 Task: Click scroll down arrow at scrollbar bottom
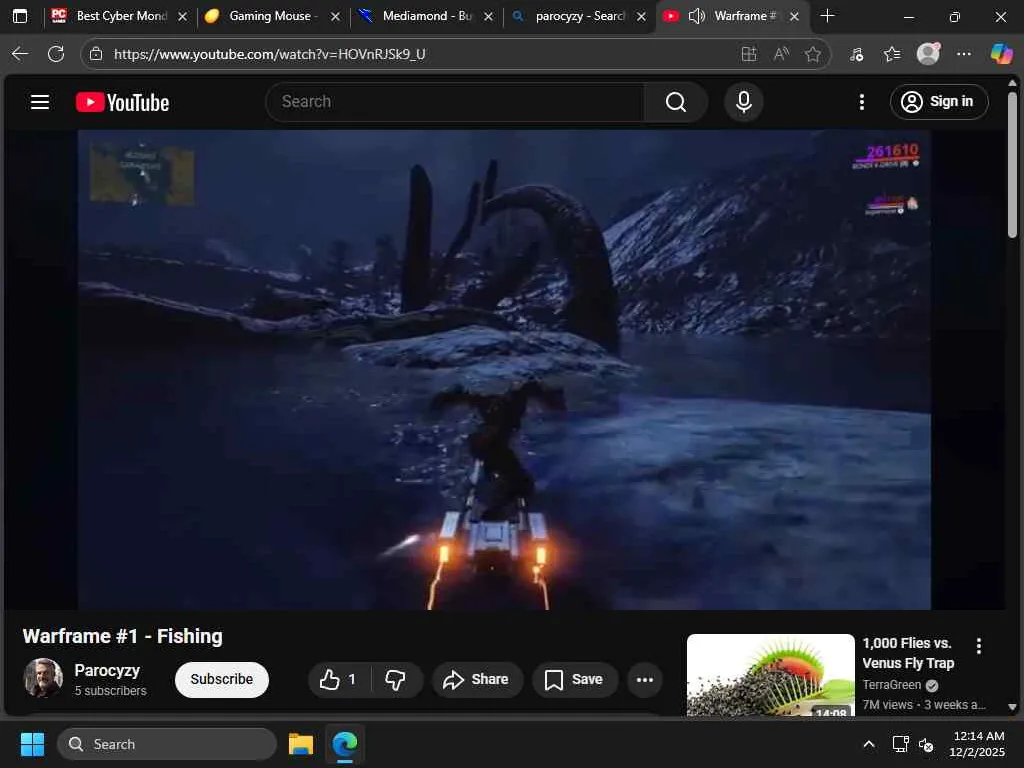pyautogui.click(x=1012, y=707)
